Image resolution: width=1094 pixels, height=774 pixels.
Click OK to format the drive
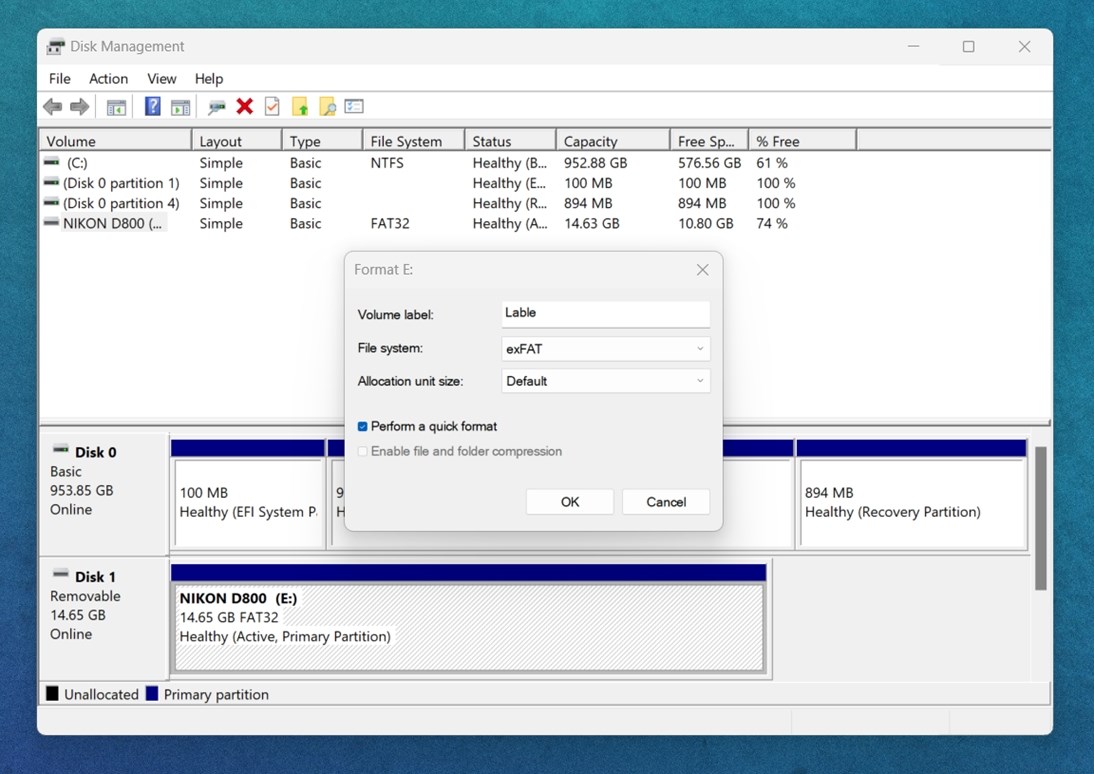tap(569, 501)
